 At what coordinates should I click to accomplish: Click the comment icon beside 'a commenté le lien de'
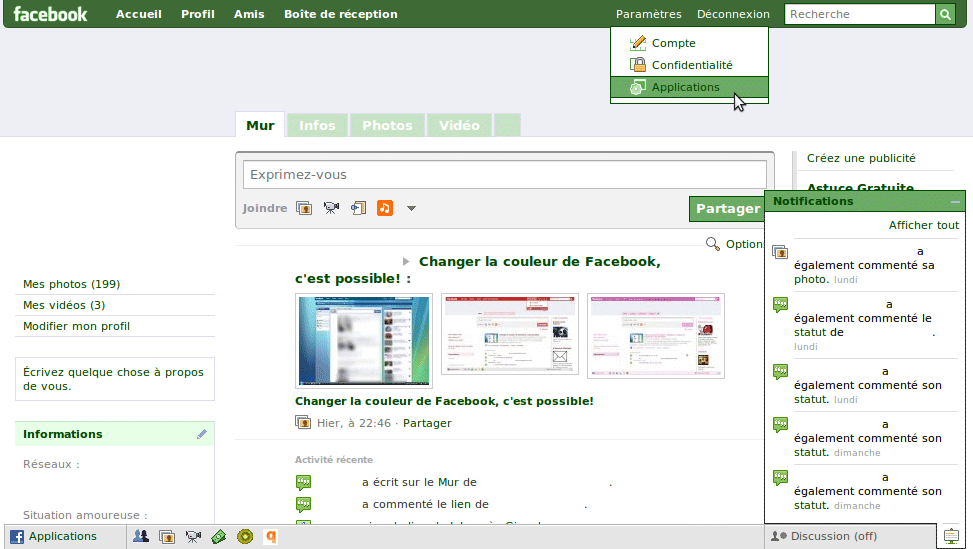pos(303,504)
